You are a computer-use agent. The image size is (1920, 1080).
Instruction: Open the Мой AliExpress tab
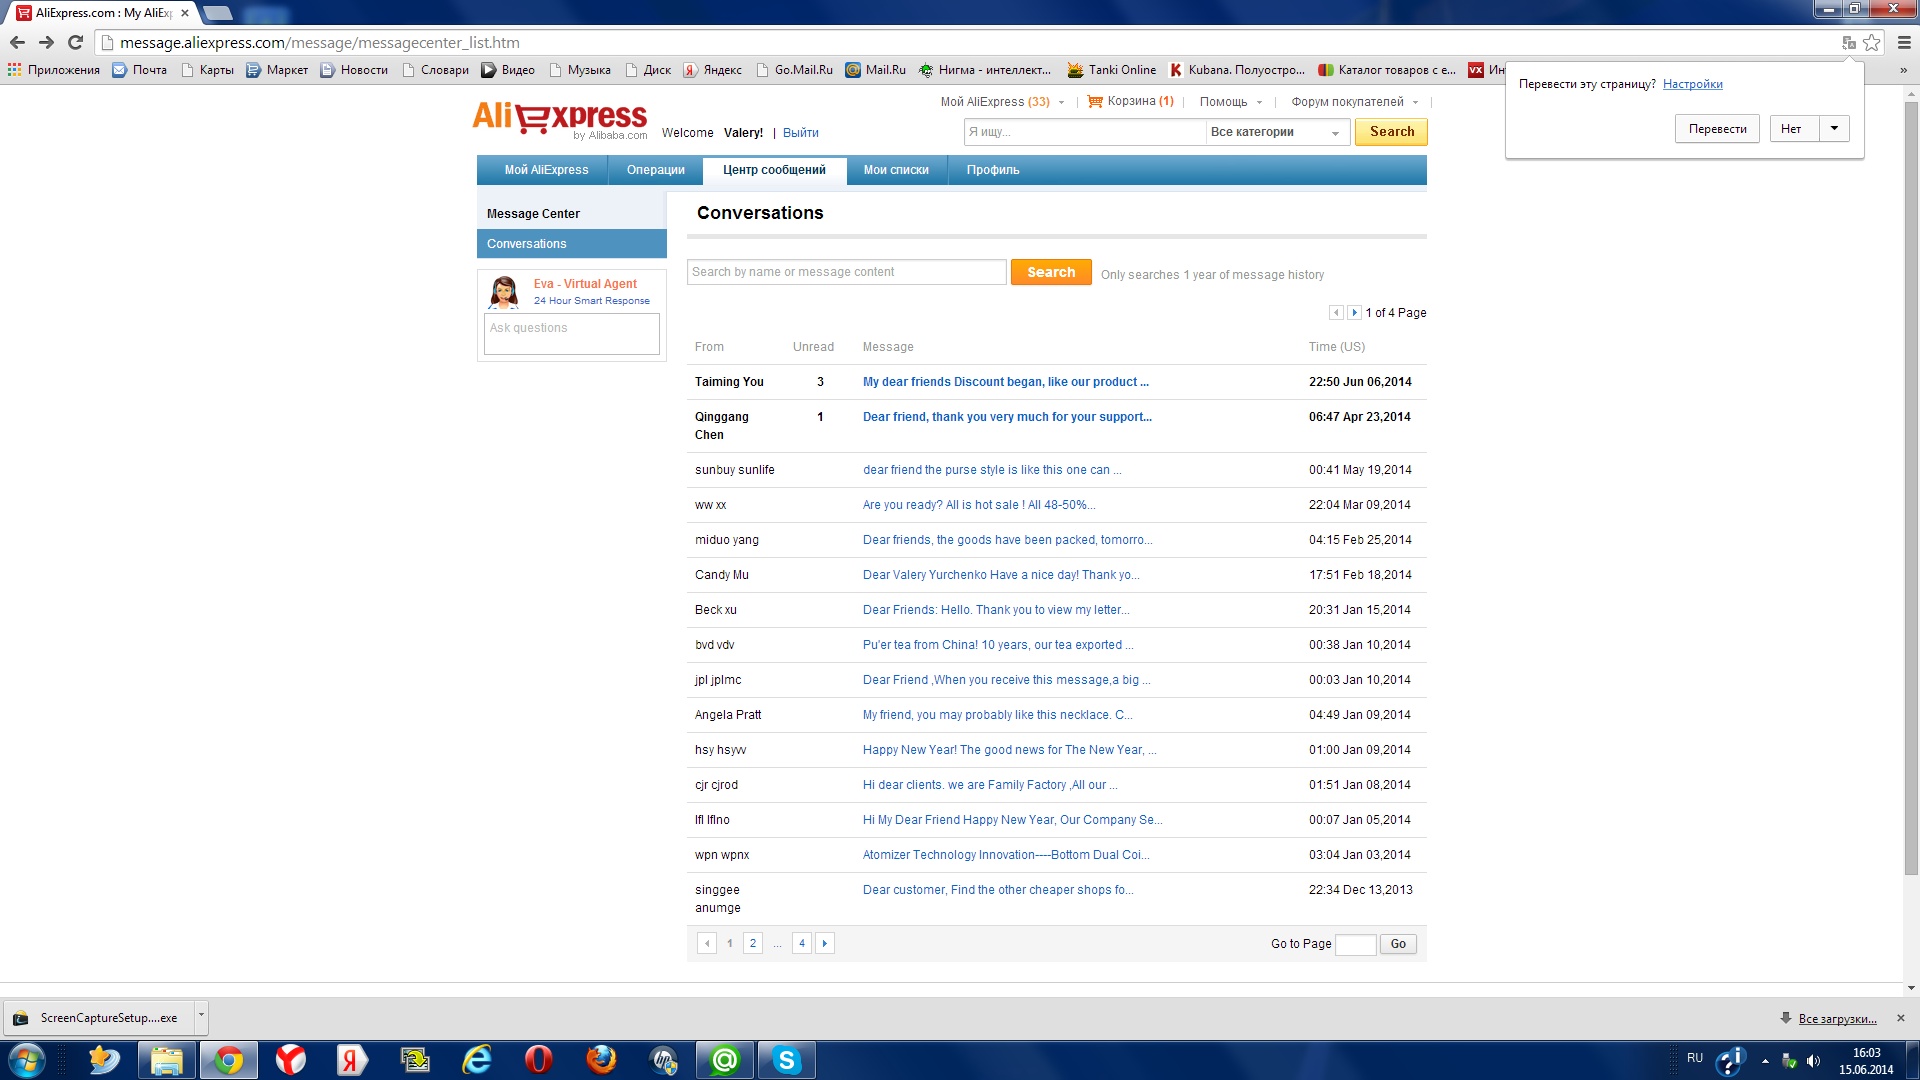(546, 170)
